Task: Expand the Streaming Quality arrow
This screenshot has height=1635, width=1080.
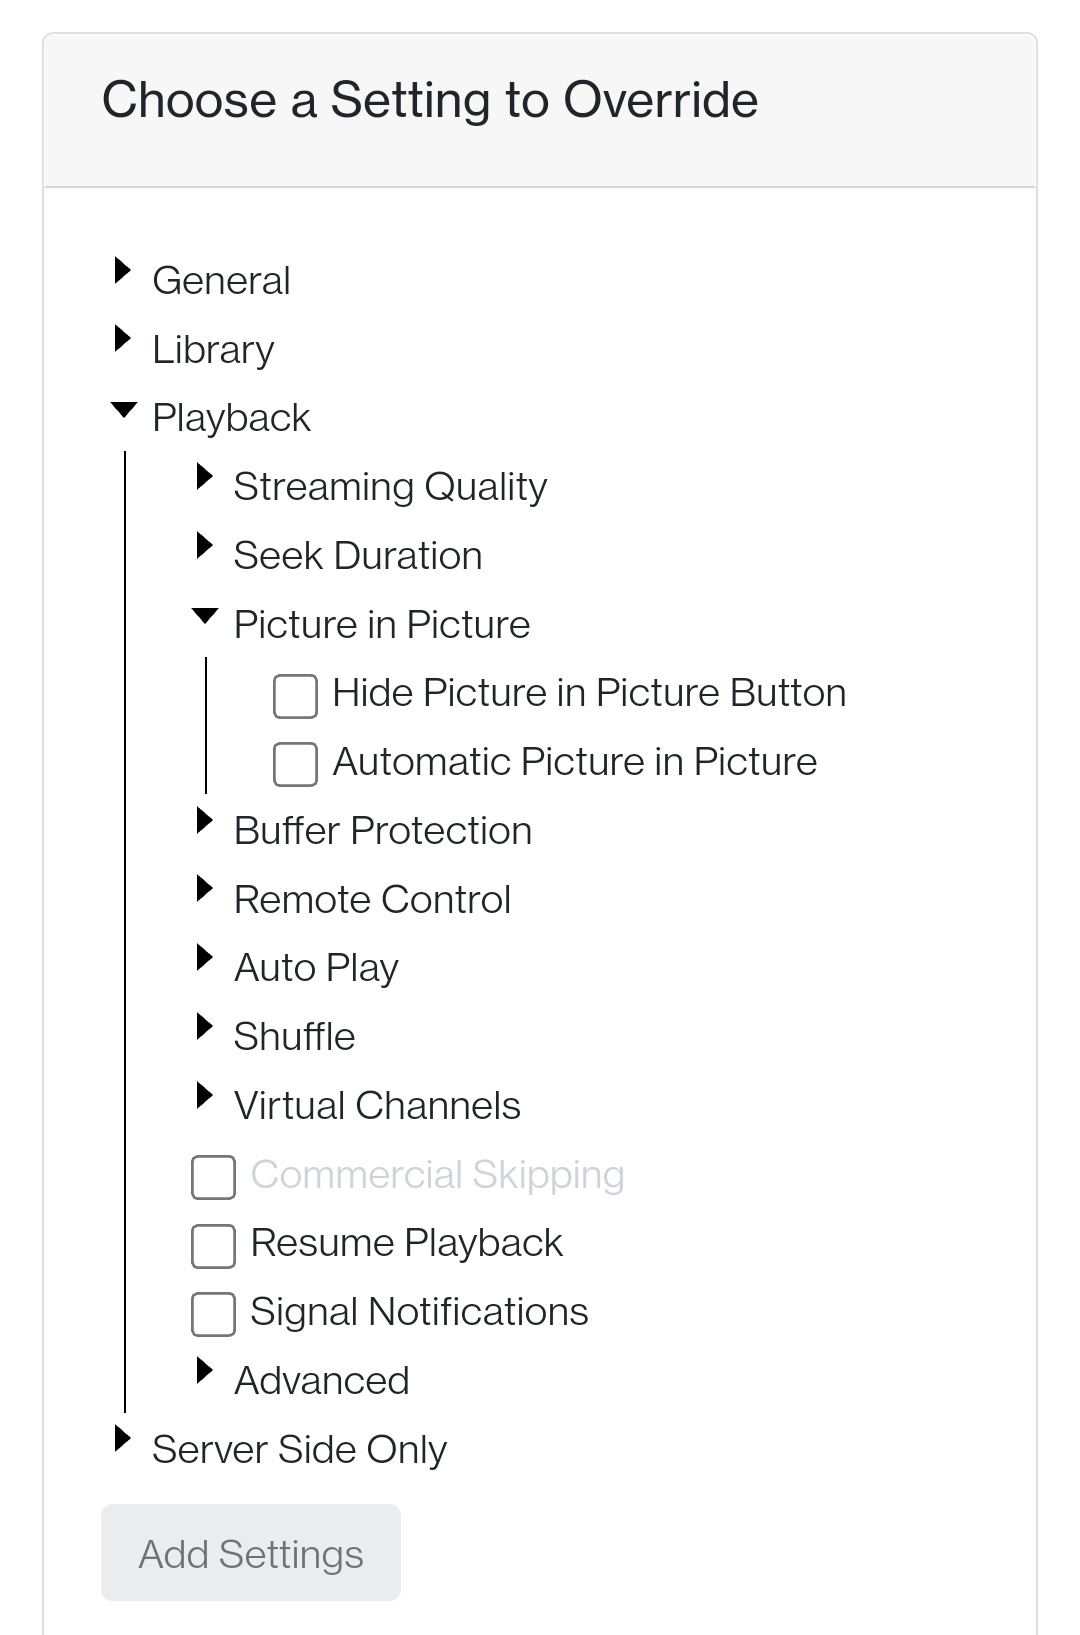Action: [x=204, y=477]
